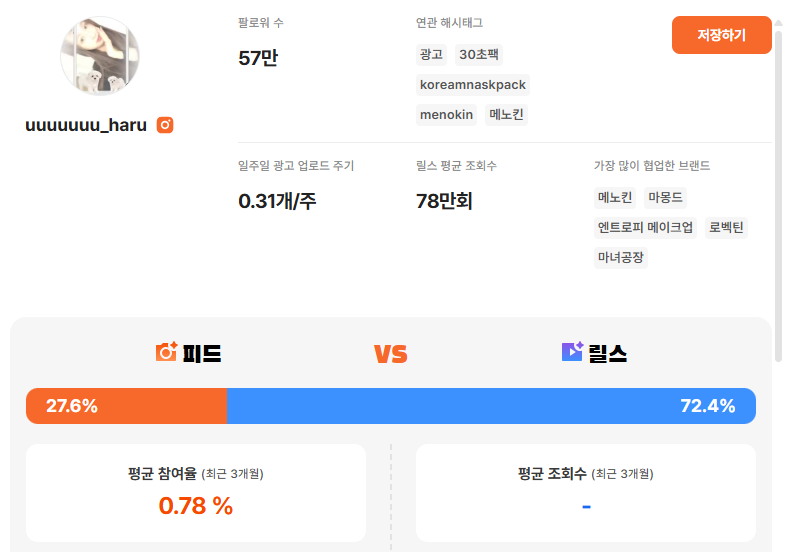This screenshot has height=552, width=792.
Task: Choose the 엔트로피 메이크업 brand tag
Action: coord(645,228)
